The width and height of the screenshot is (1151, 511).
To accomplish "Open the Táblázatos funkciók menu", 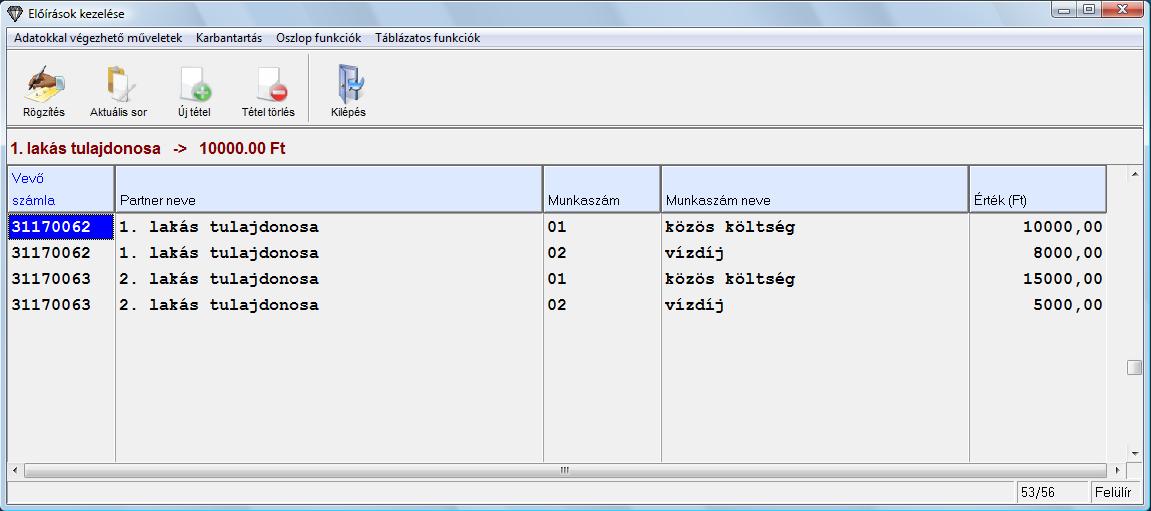I will click(427, 38).
